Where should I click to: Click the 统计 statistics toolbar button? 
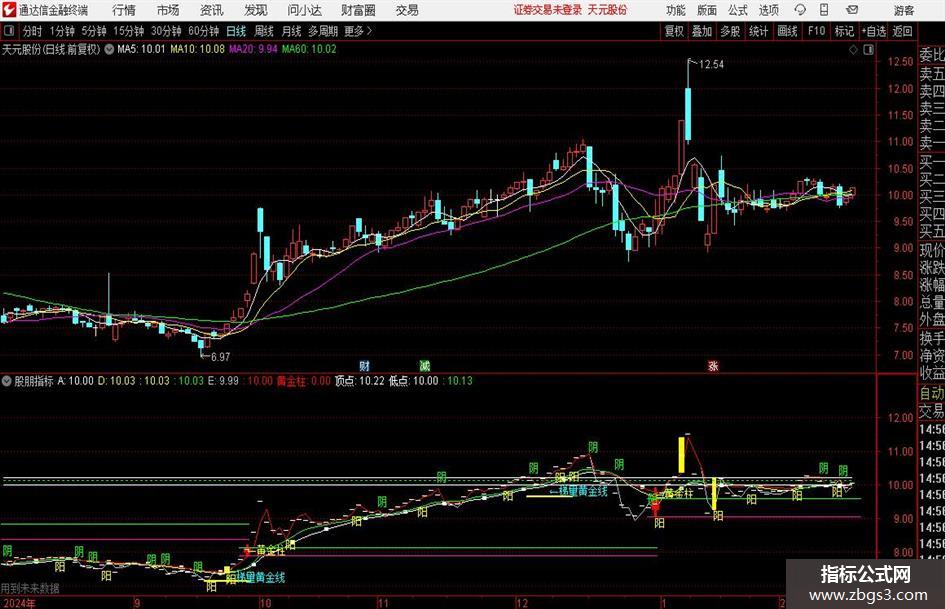[758, 31]
